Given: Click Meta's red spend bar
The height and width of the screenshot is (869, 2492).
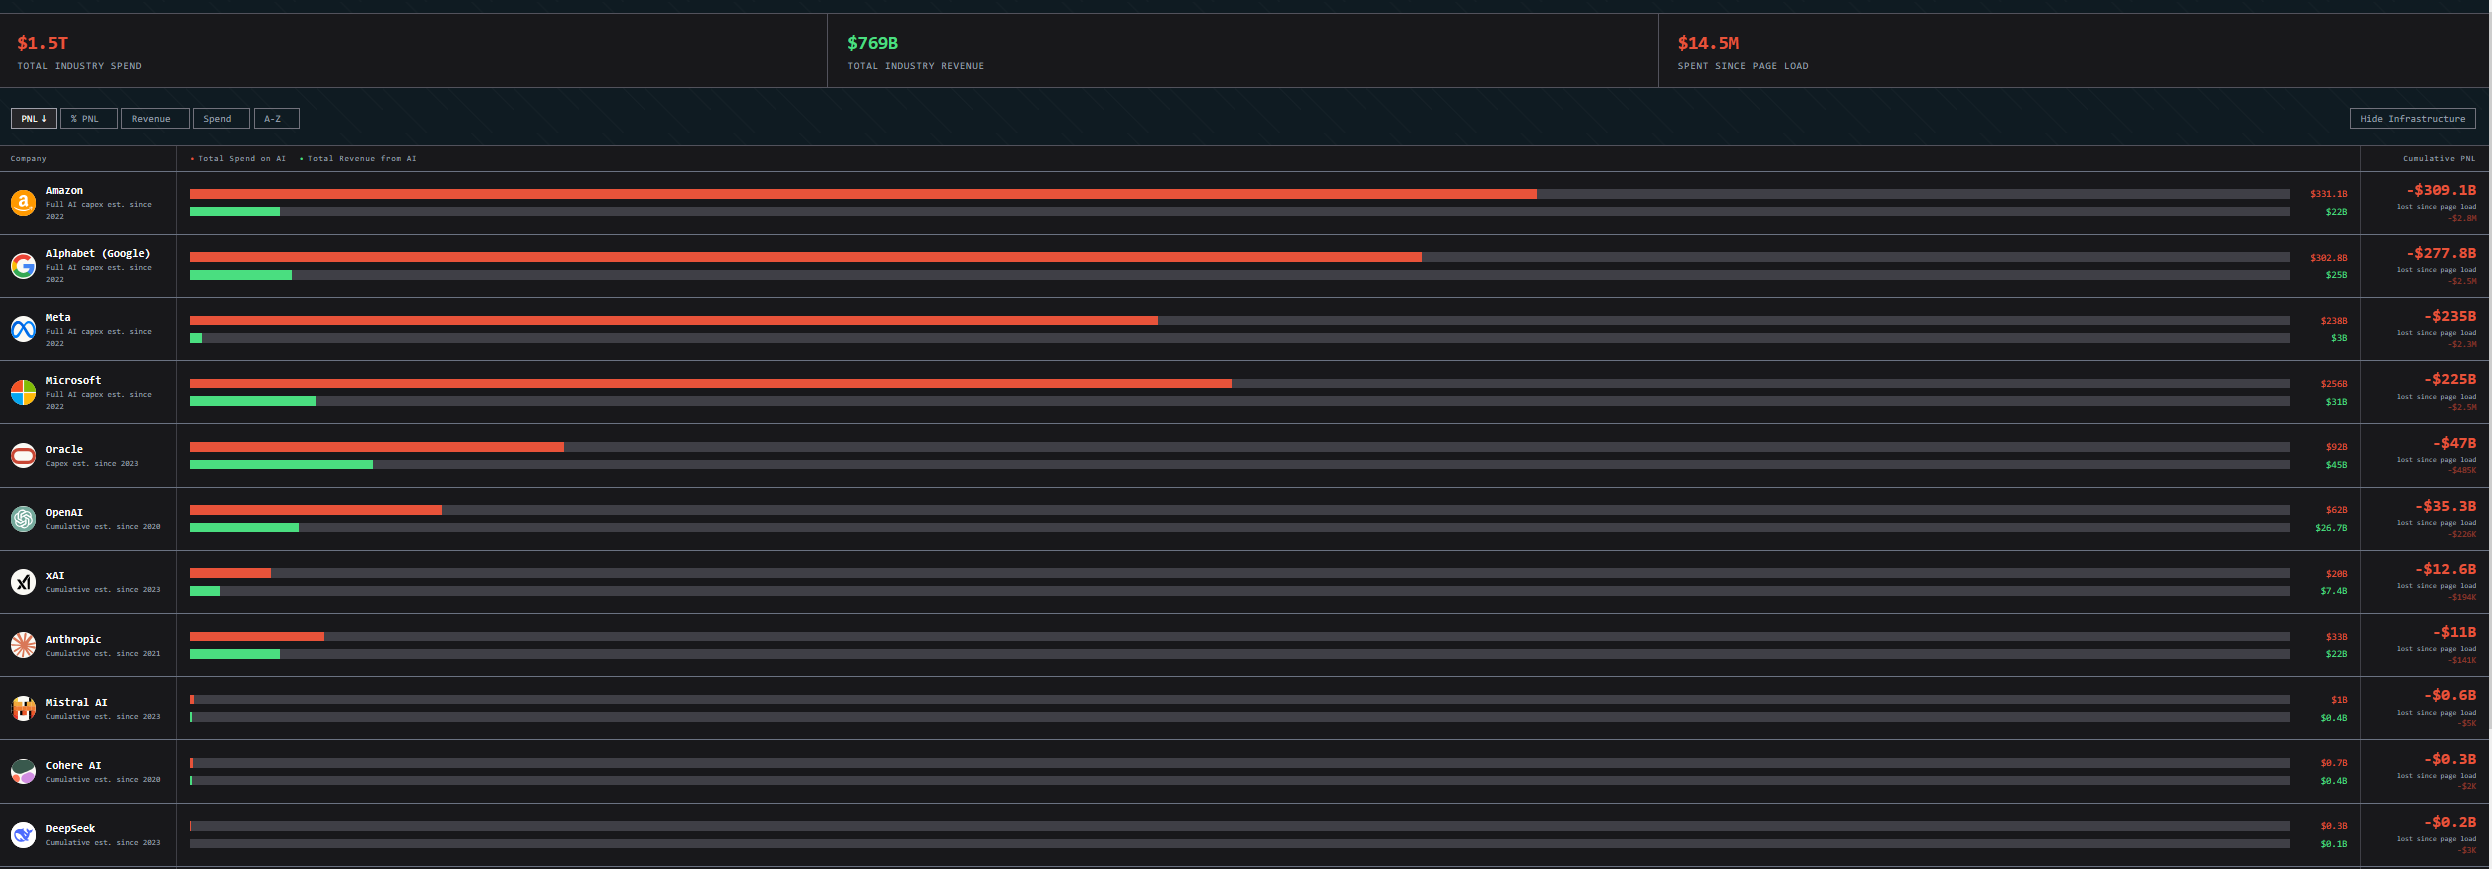Looking at the screenshot, I should tap(674, 320).
